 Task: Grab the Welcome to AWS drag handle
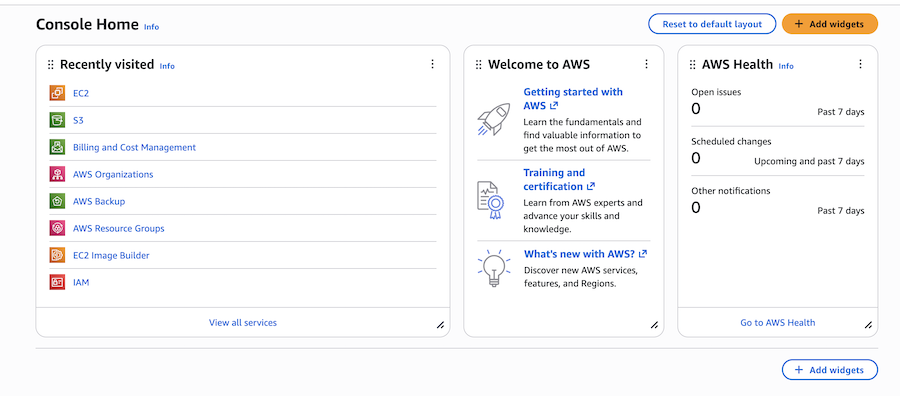click(479, 65)
